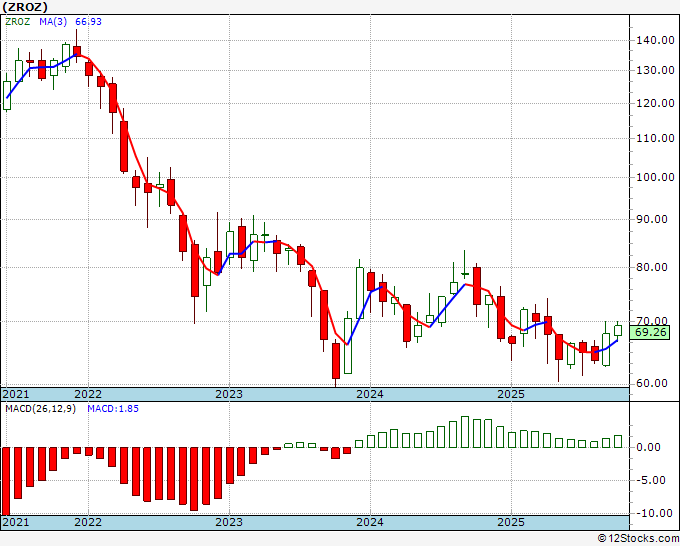Click the -10.00 MACD axis label

654,513
